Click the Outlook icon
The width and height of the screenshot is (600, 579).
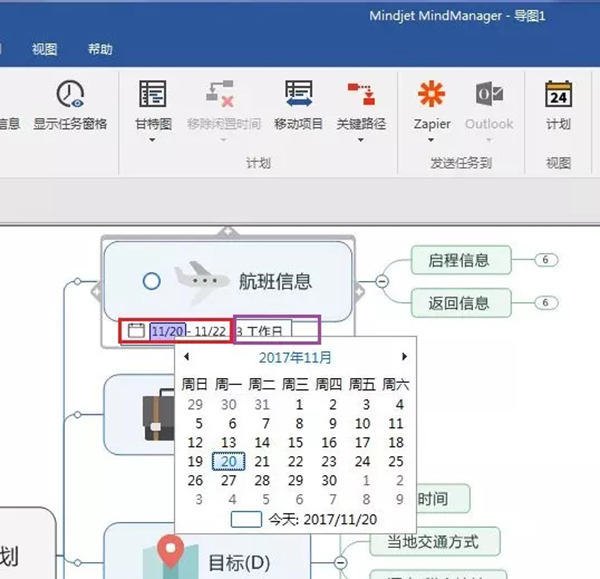pyautogui.click(x=489, y=93)
